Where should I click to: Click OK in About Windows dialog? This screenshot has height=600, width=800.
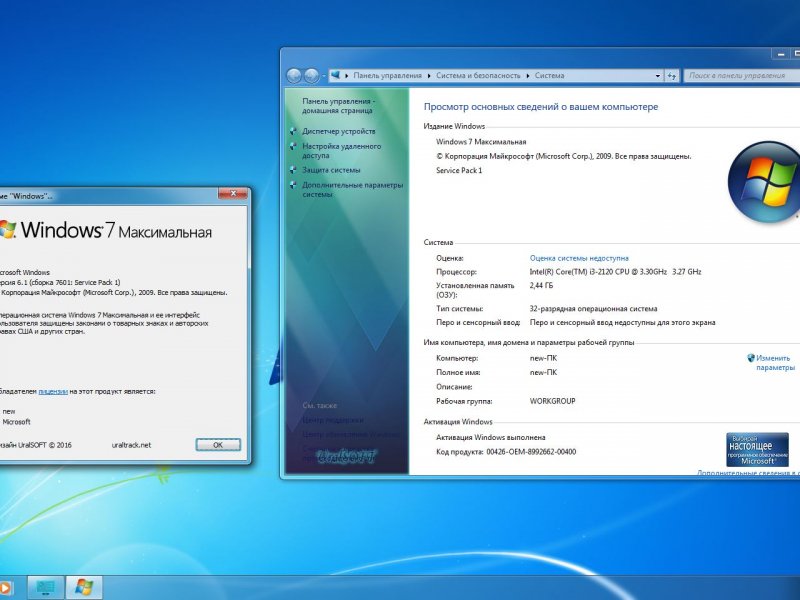(x=218, y=445)
